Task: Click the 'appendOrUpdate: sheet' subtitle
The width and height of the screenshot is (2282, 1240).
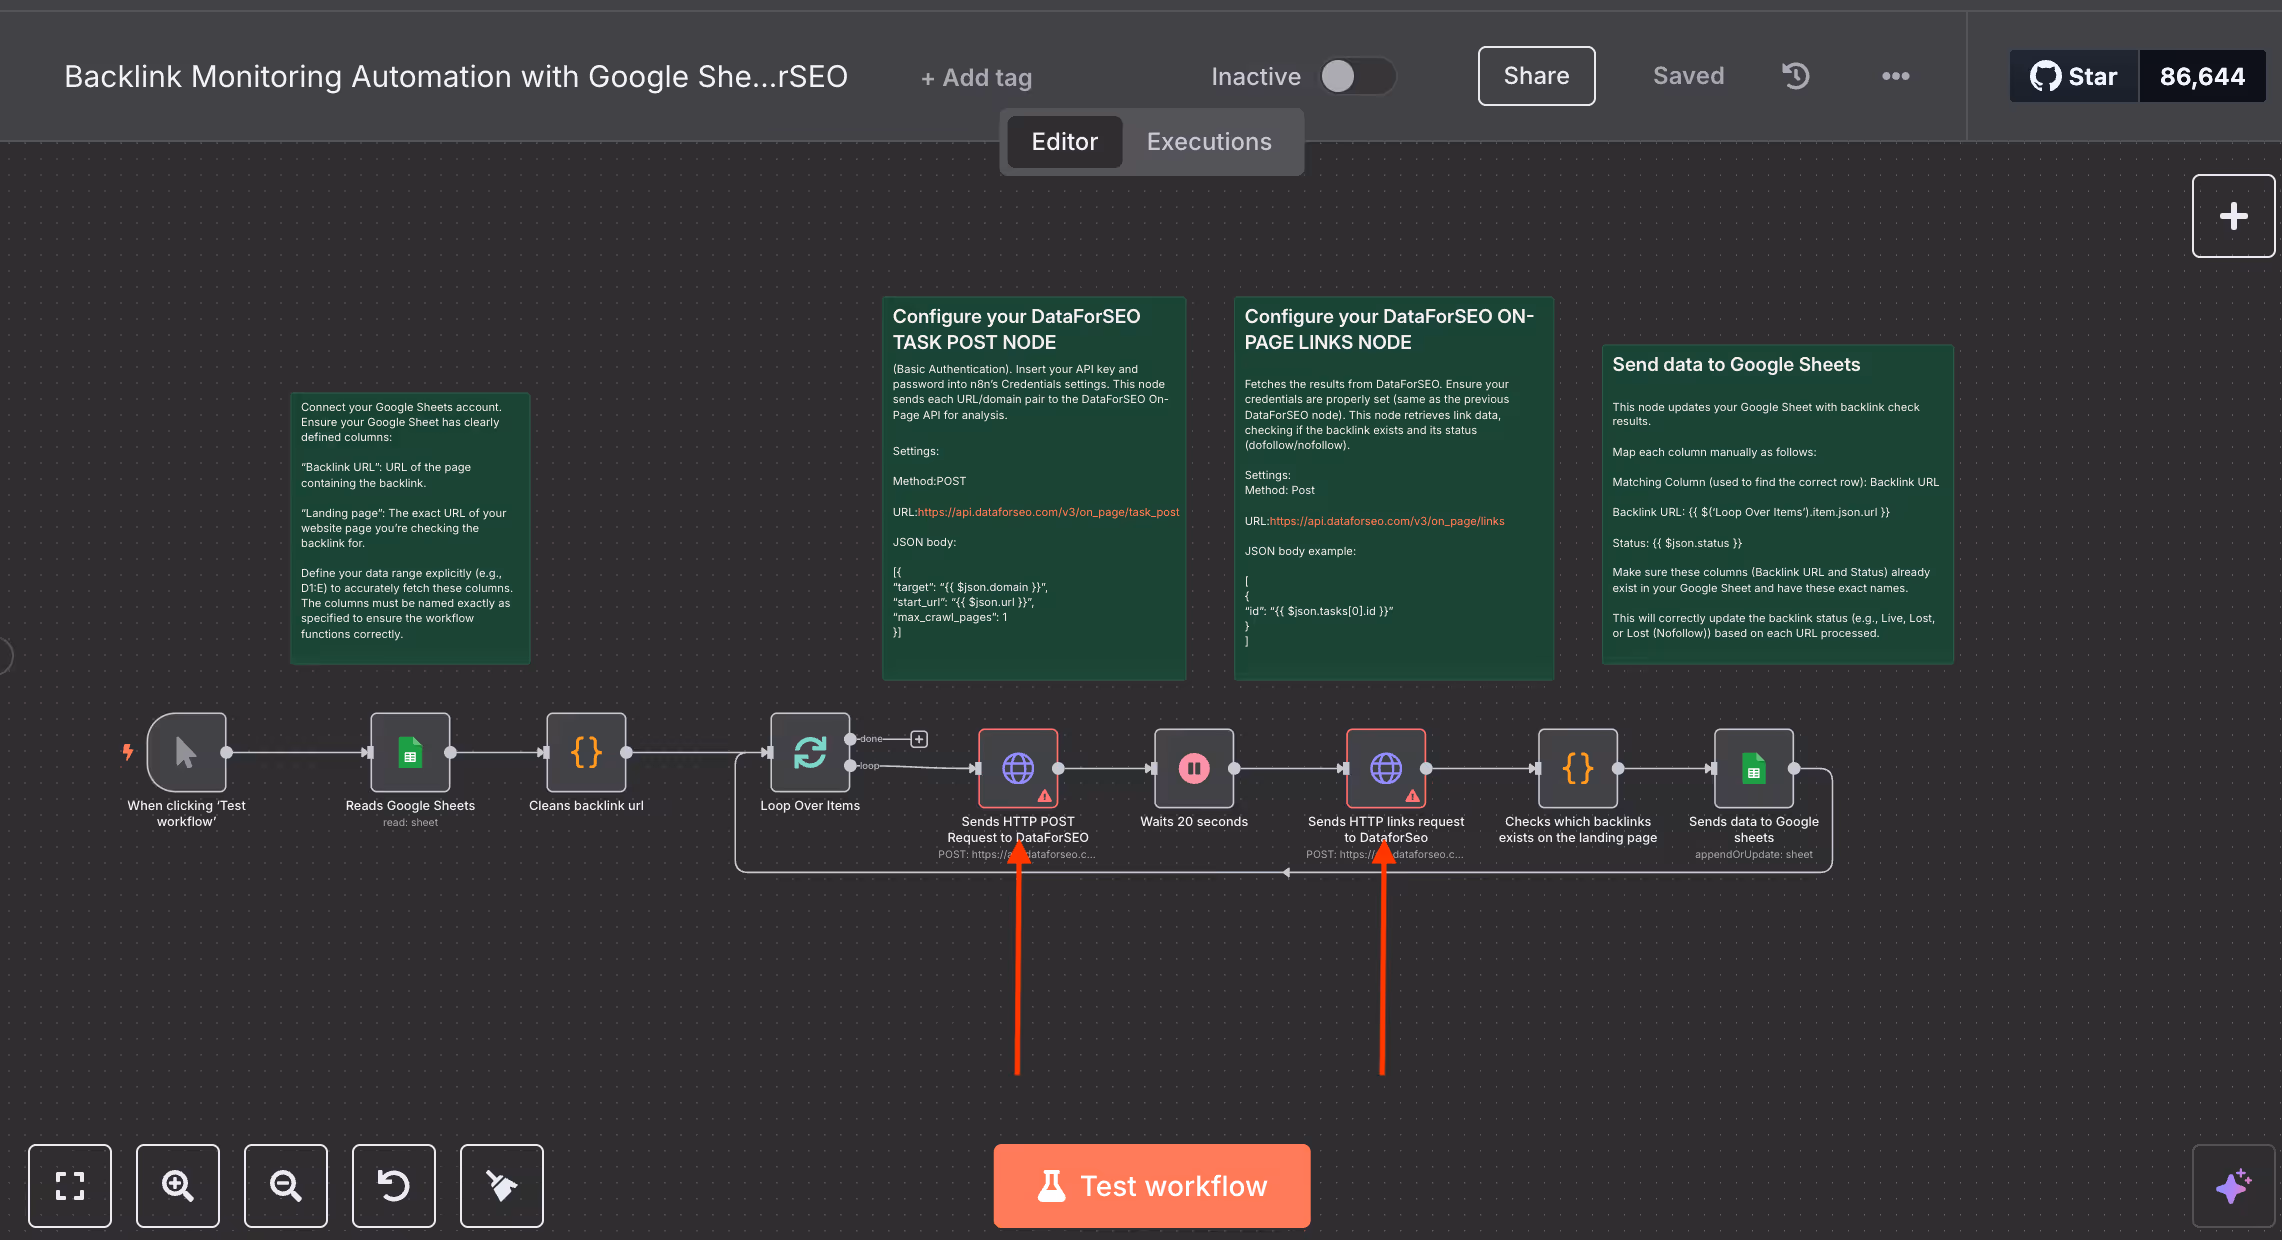Action: tap(1754, 855)
